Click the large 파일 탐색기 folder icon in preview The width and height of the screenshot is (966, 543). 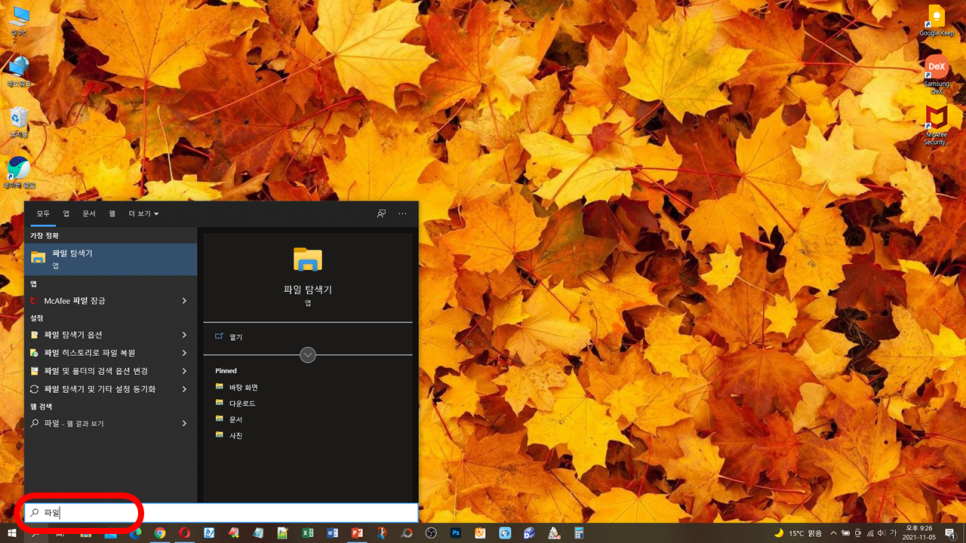click(x=307, y=259)
